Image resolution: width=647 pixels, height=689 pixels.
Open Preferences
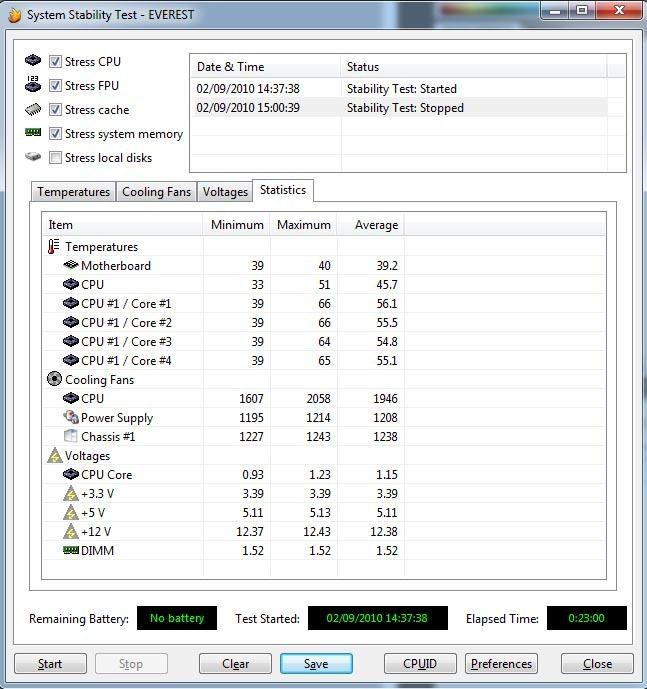[501, 664]
